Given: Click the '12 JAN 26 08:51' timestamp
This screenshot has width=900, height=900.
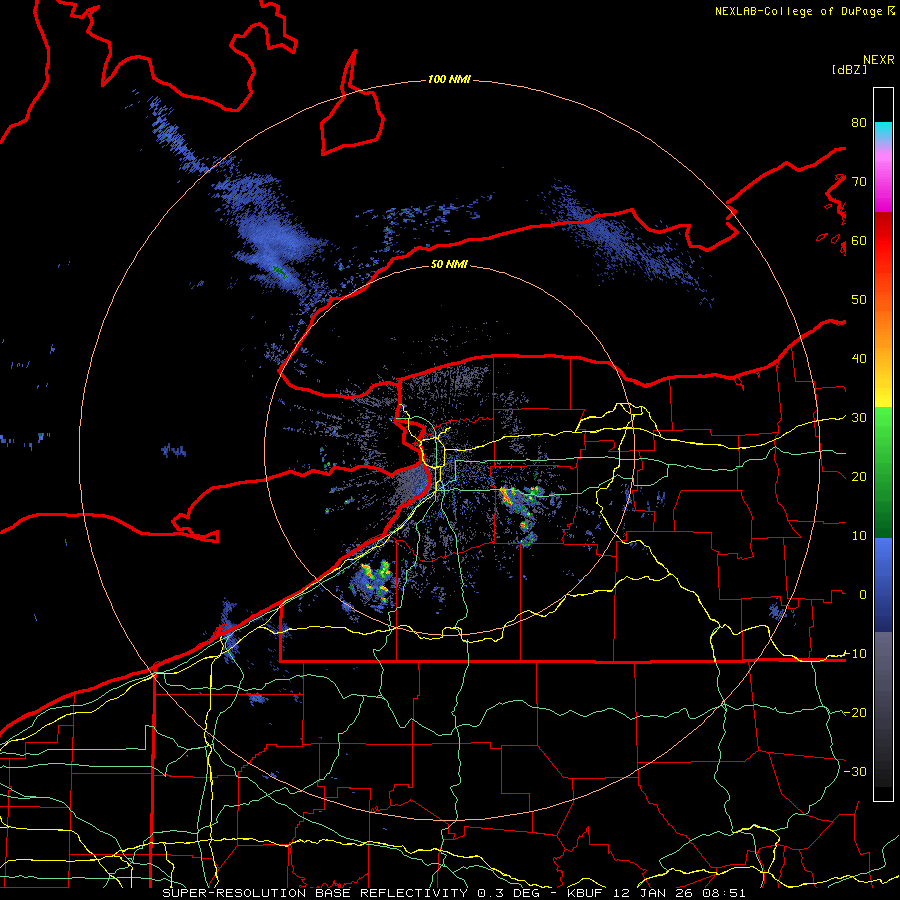Looking at the screenshot, I should tap(678, 893).
